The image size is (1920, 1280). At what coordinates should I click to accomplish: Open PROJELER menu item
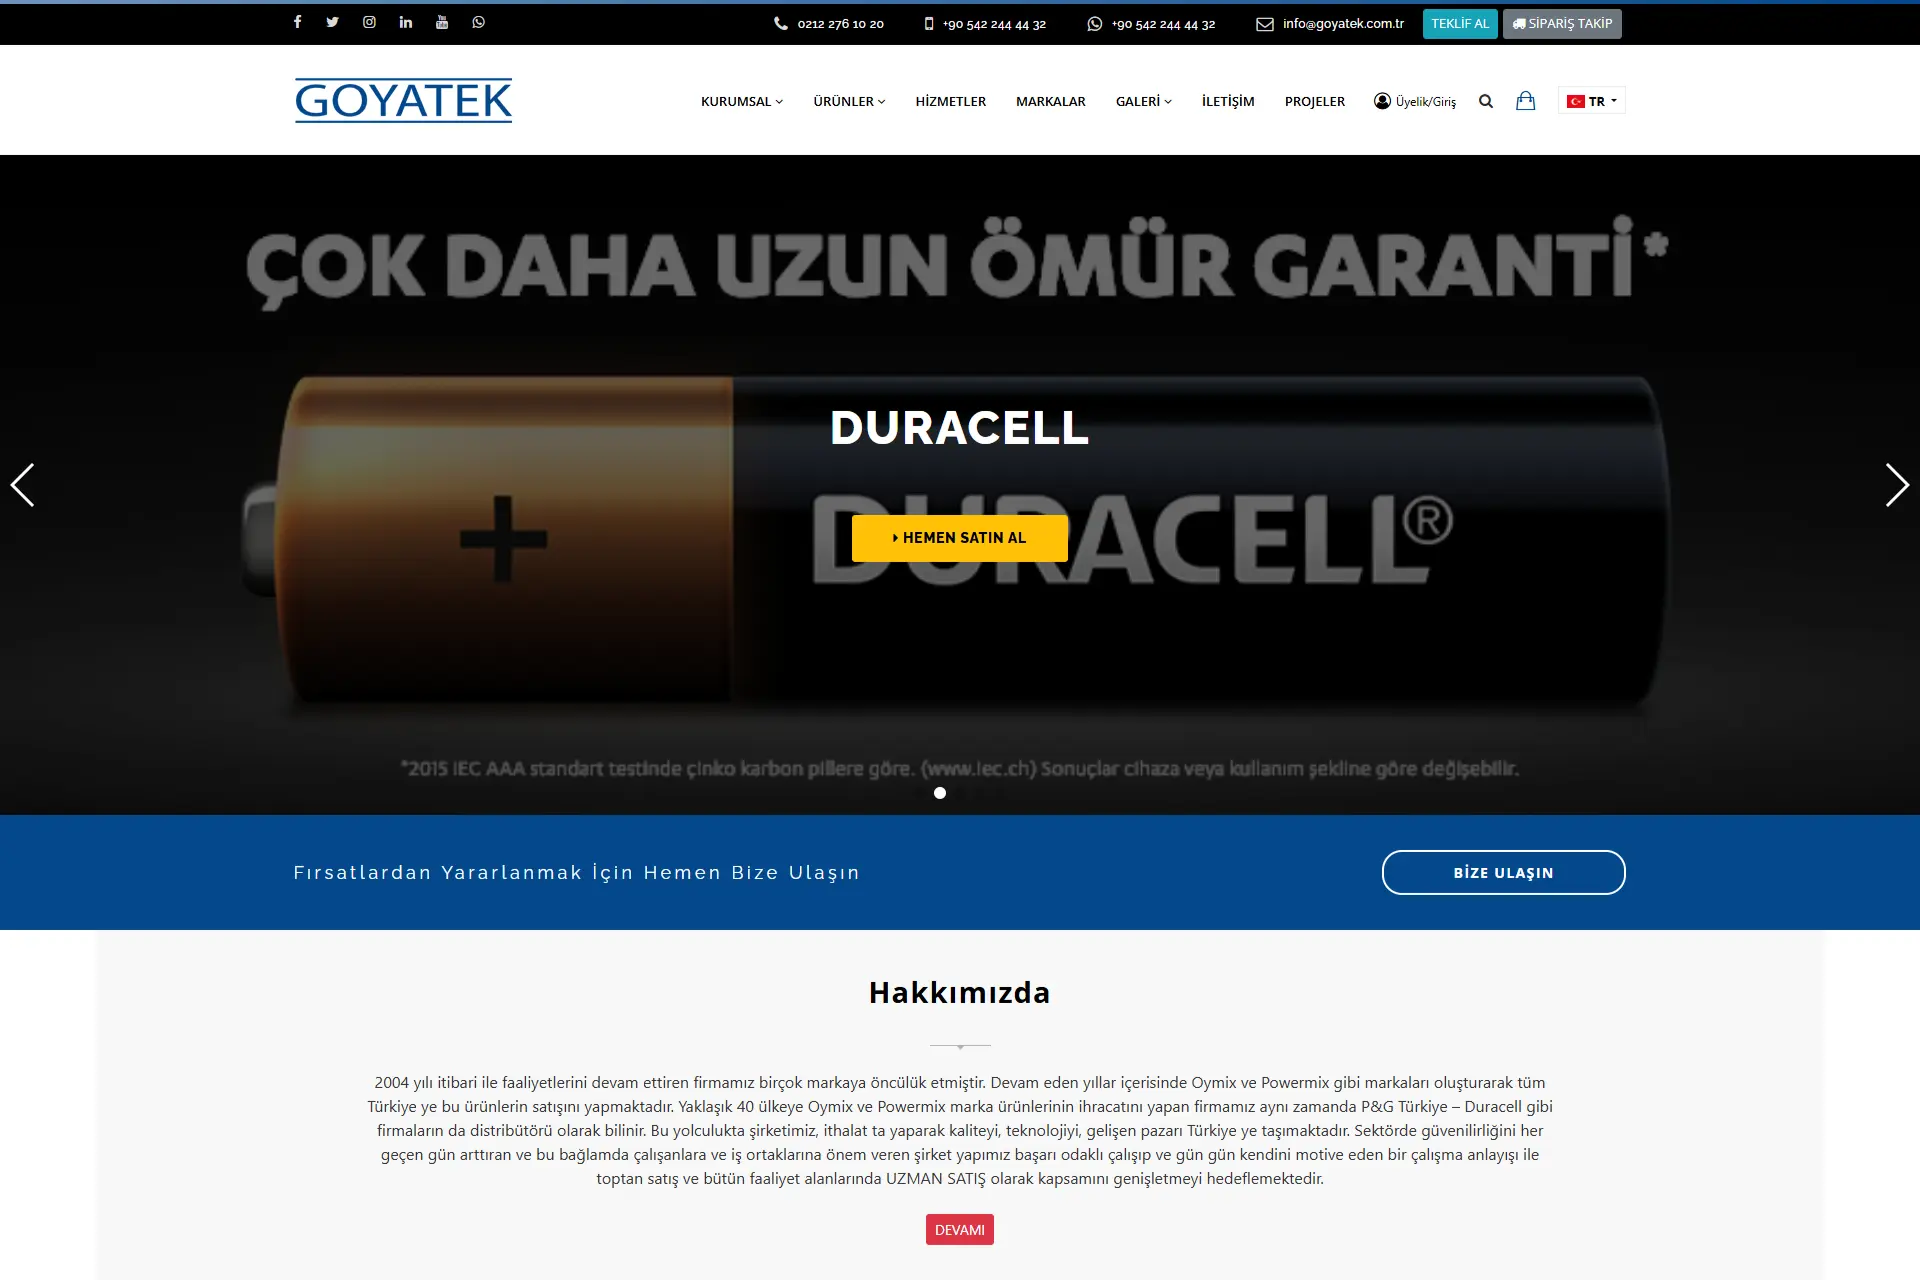click(1315, 101)
